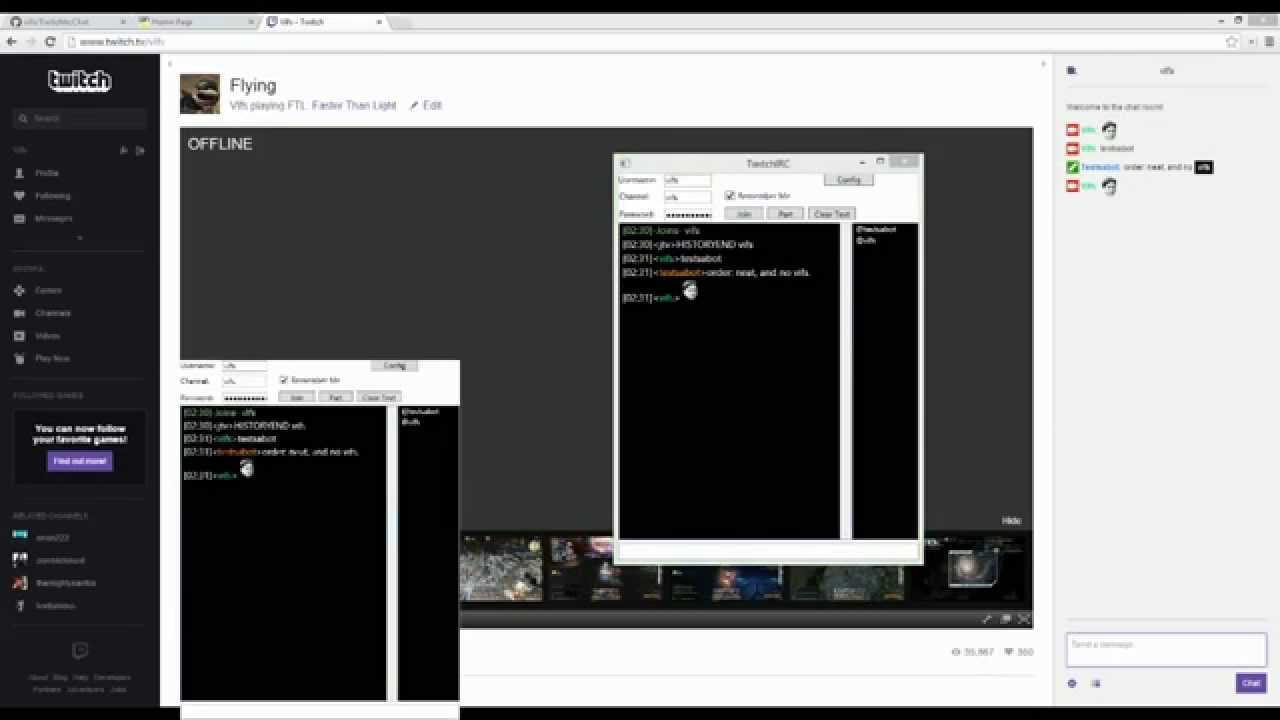Click the Twitch glitch icon above footer links

80,651
